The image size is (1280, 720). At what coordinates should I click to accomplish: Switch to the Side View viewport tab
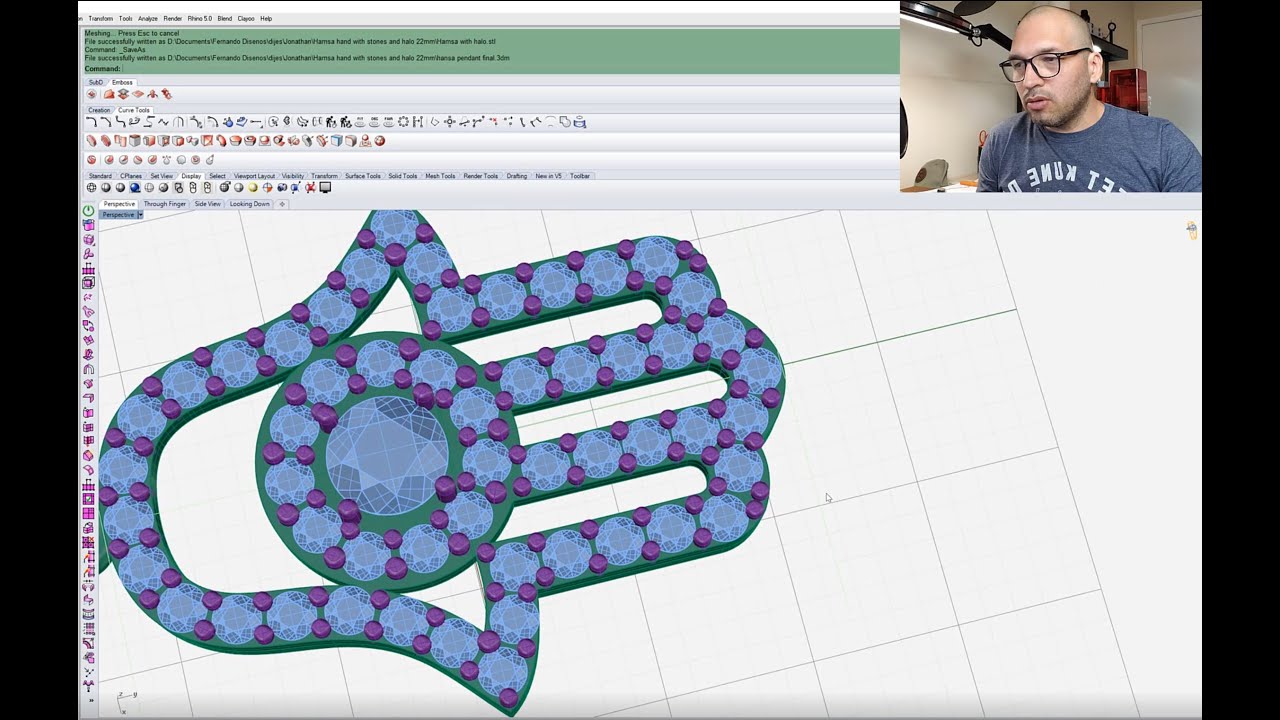coord(208,204)
